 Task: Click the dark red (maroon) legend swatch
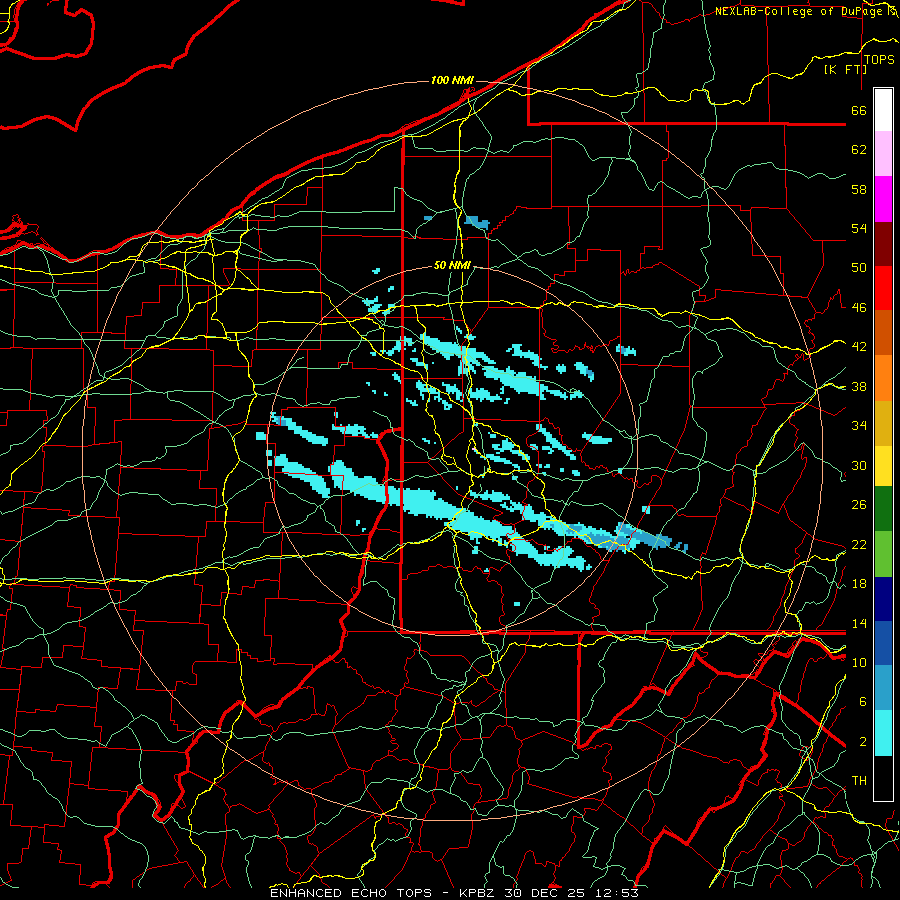(883, 244)
